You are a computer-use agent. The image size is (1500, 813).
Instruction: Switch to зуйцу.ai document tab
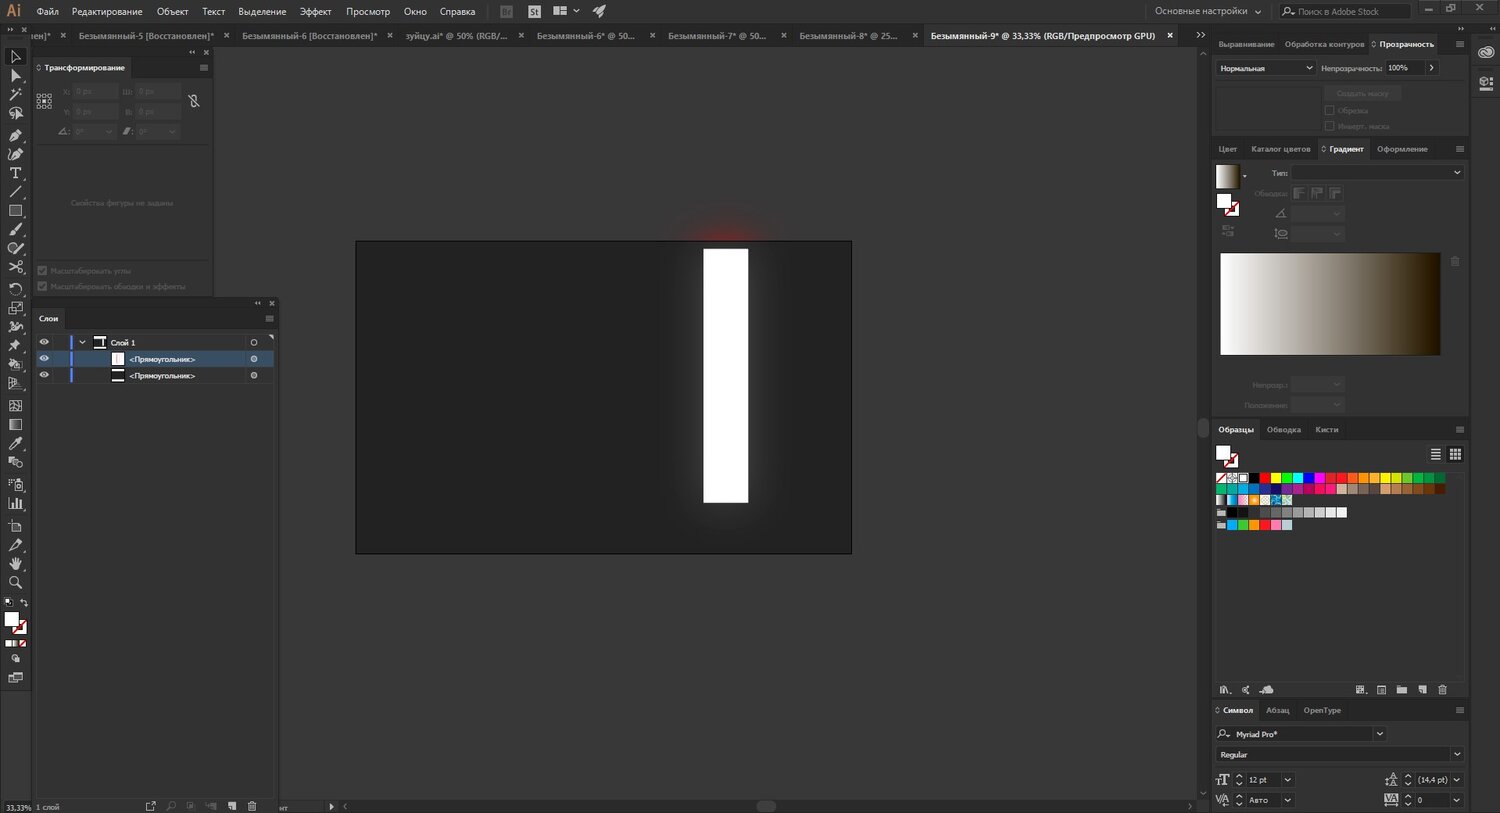coord(456,36)
